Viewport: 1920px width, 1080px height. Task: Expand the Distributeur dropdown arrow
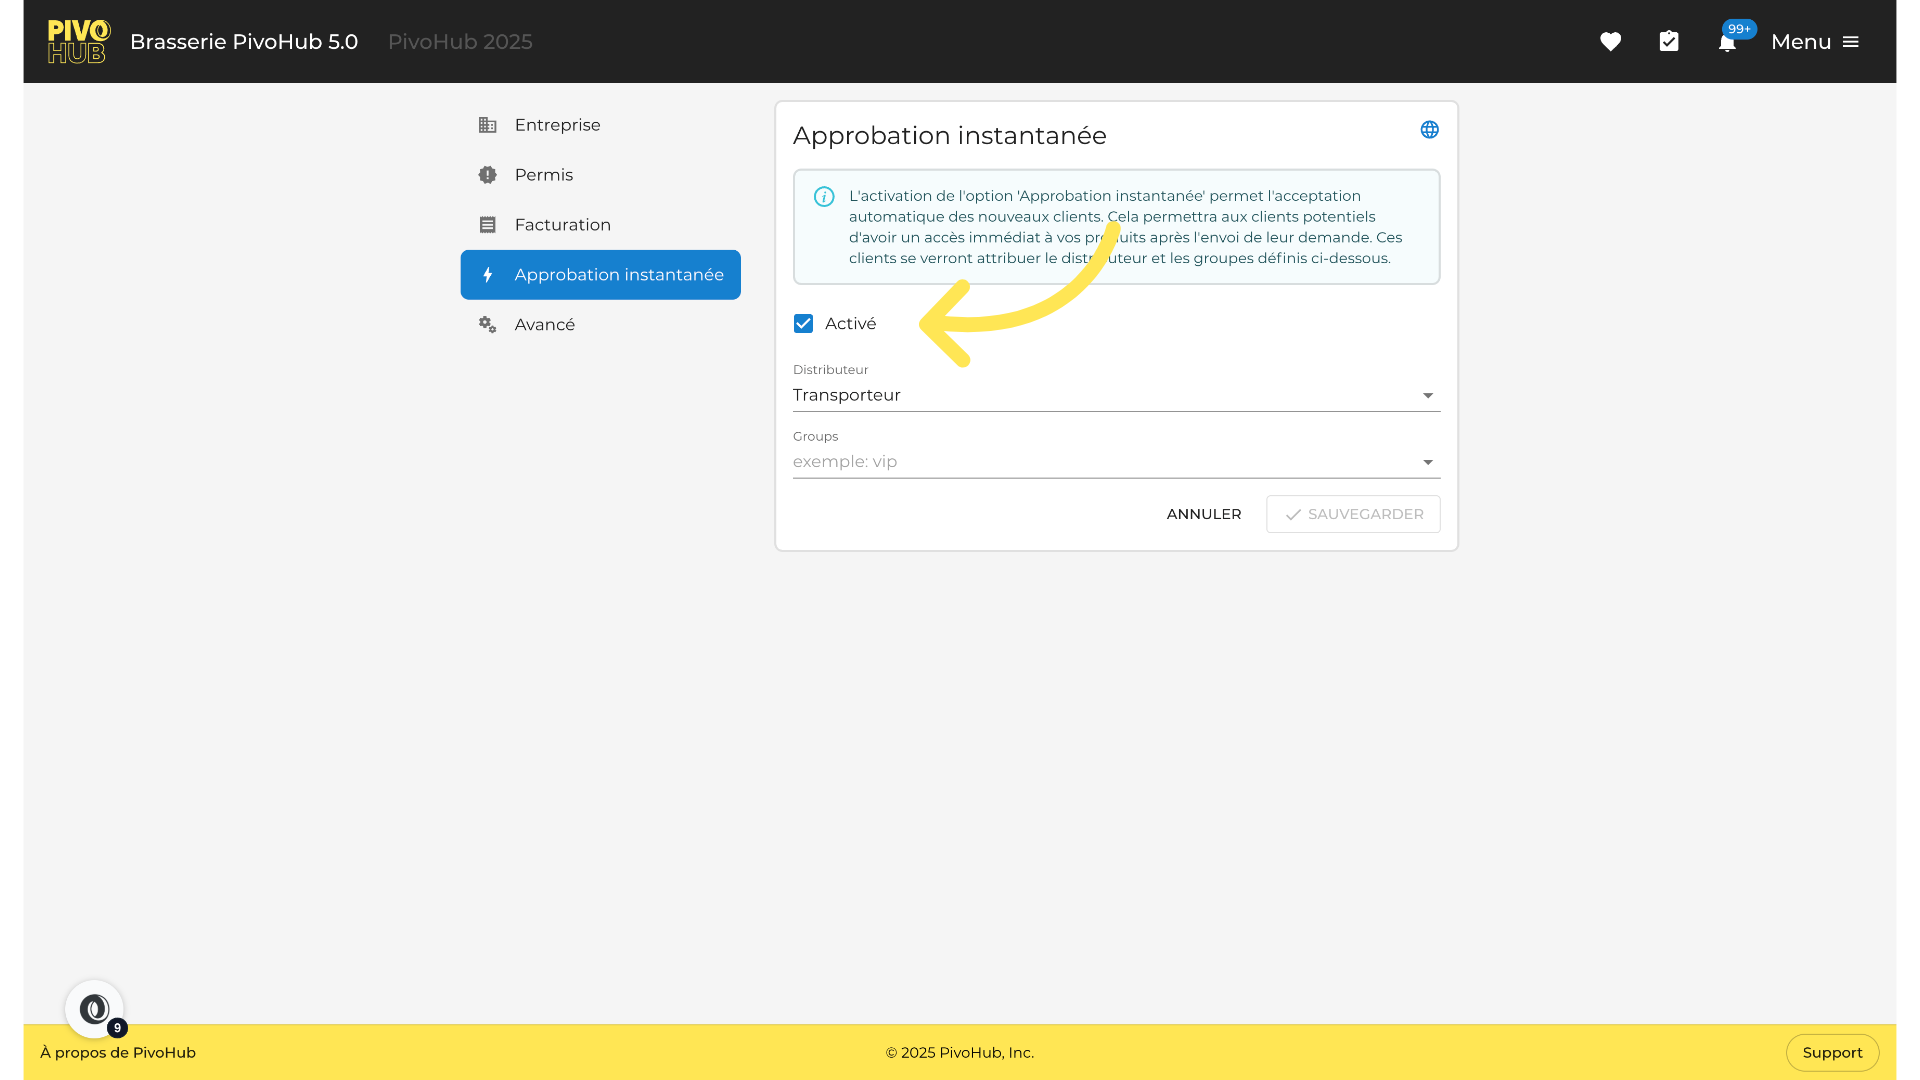pyautogui.click(x=1428, y=396)
